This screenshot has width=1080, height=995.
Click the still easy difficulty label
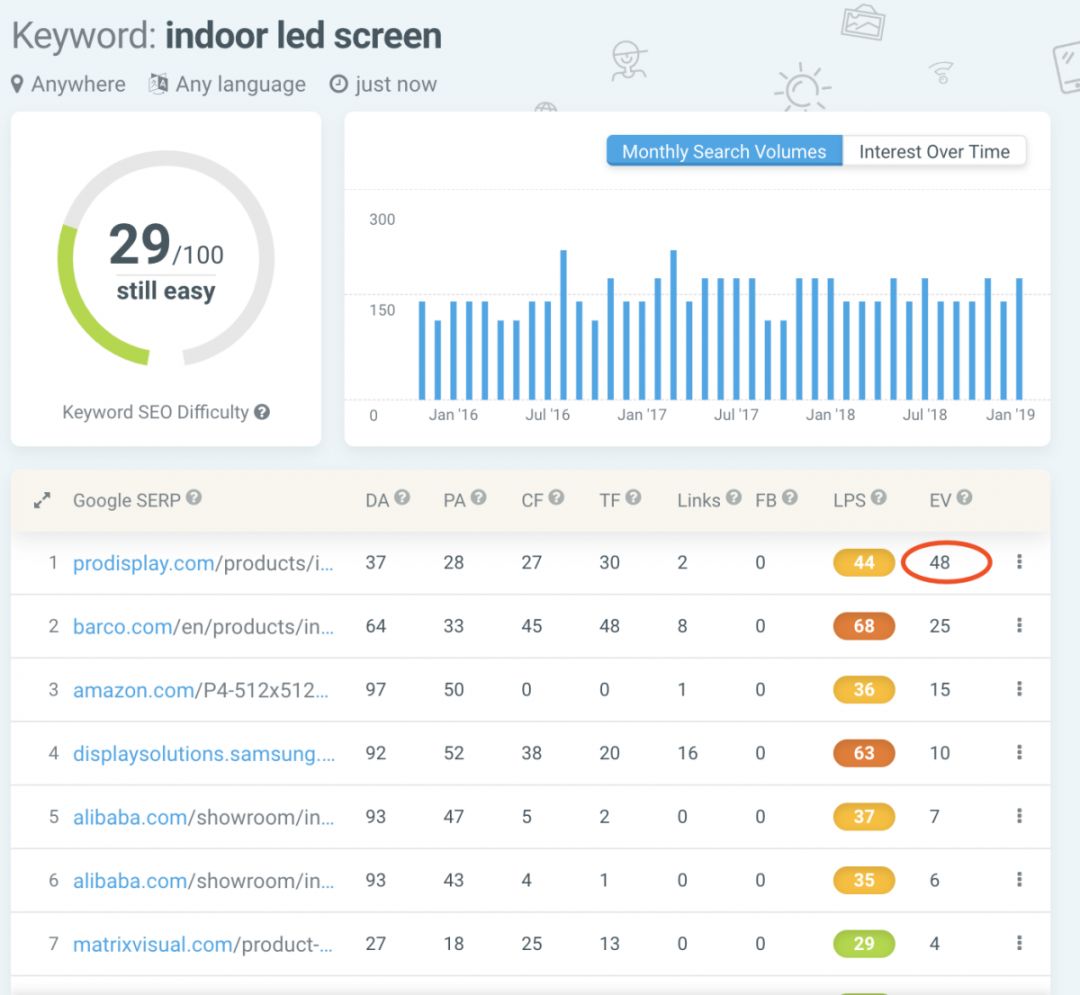166,291
